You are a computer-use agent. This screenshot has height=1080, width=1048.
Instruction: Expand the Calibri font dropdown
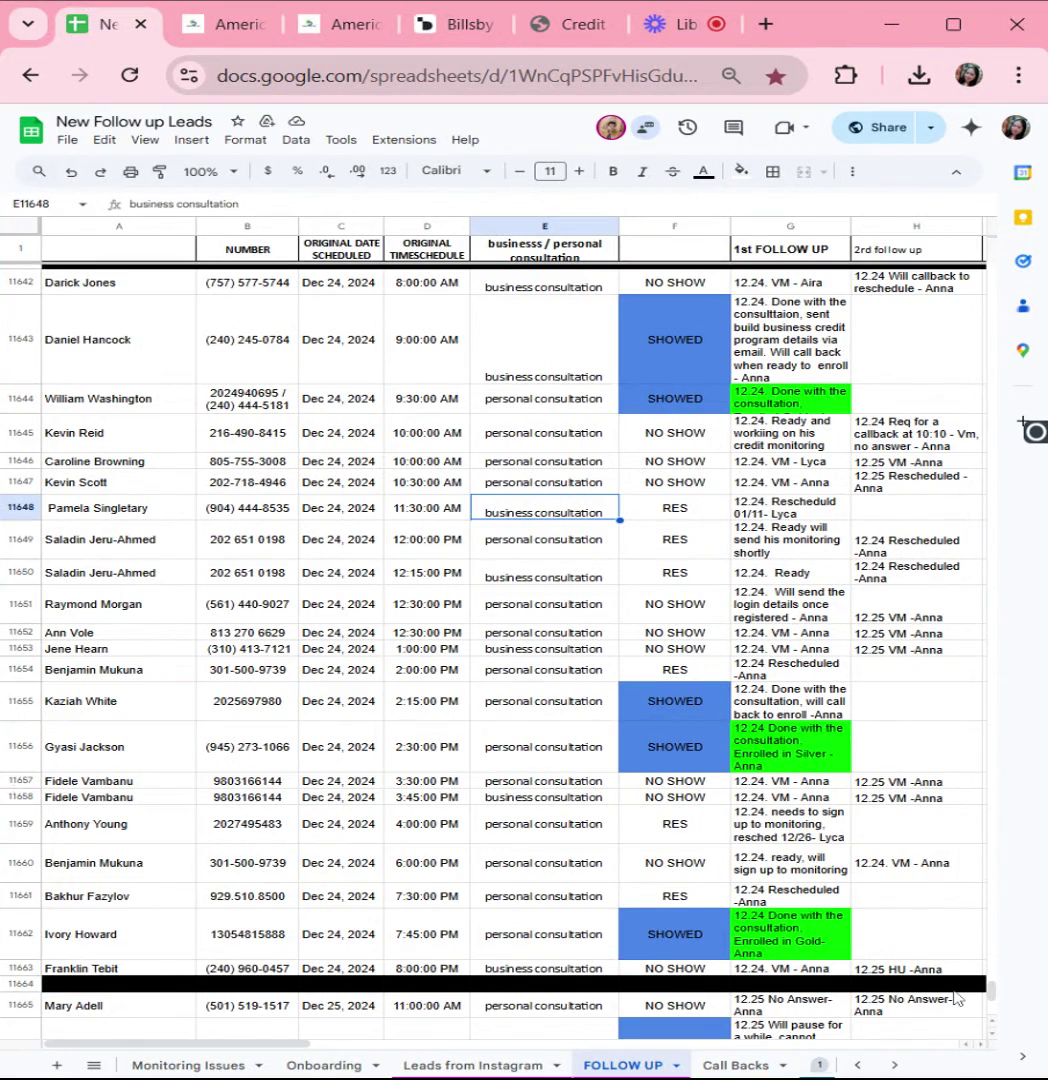456,170
